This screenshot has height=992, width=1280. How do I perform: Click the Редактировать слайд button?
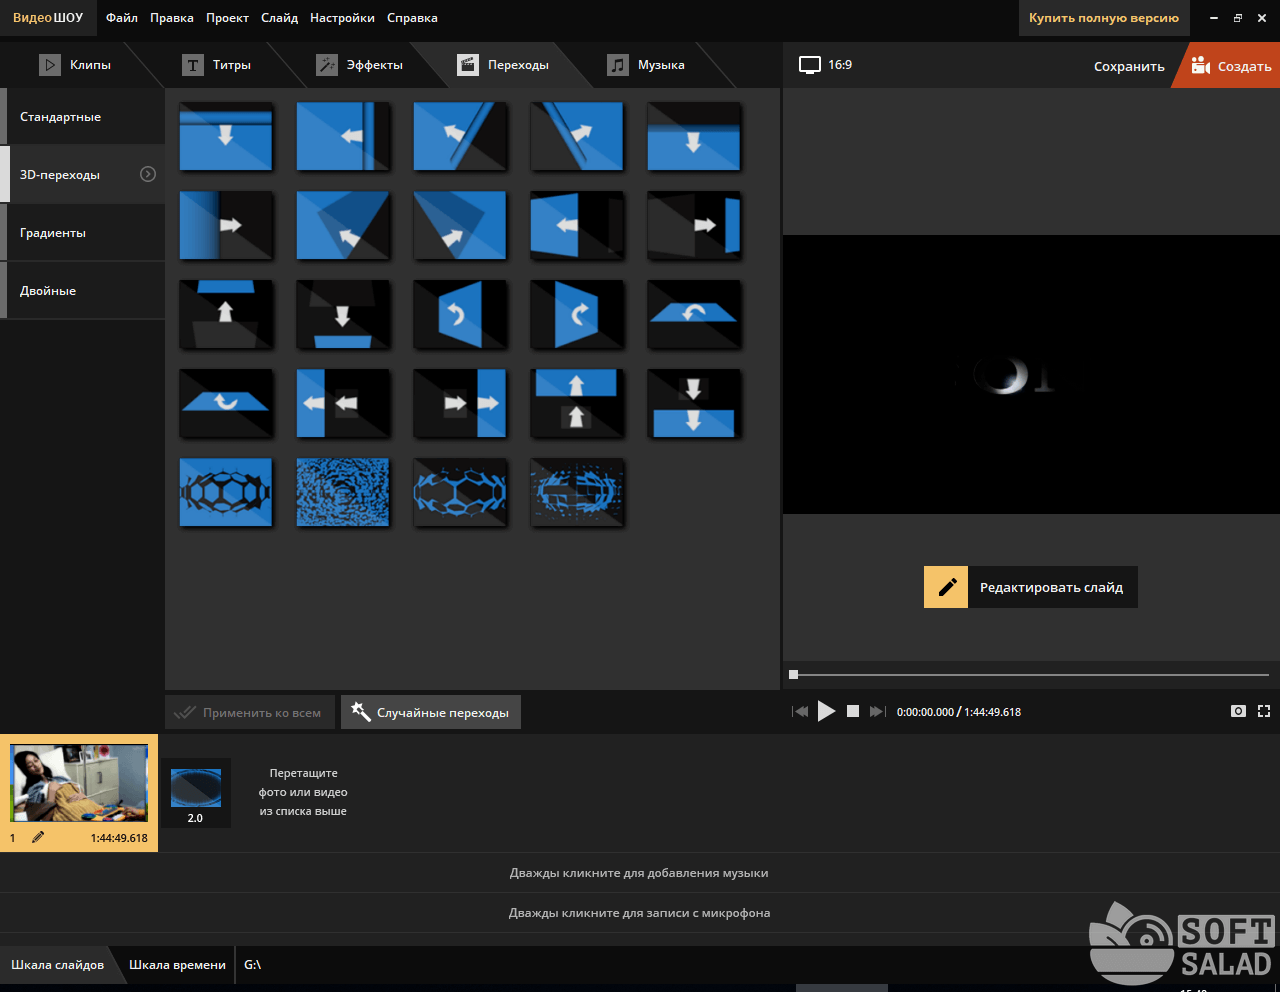(1031, 587)
